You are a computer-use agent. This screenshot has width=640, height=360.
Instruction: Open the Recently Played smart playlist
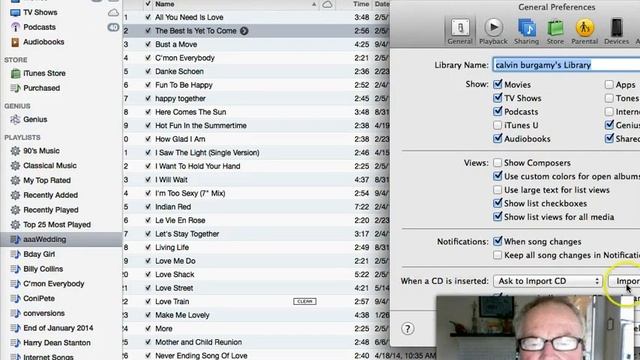click(x=51, y=210)
